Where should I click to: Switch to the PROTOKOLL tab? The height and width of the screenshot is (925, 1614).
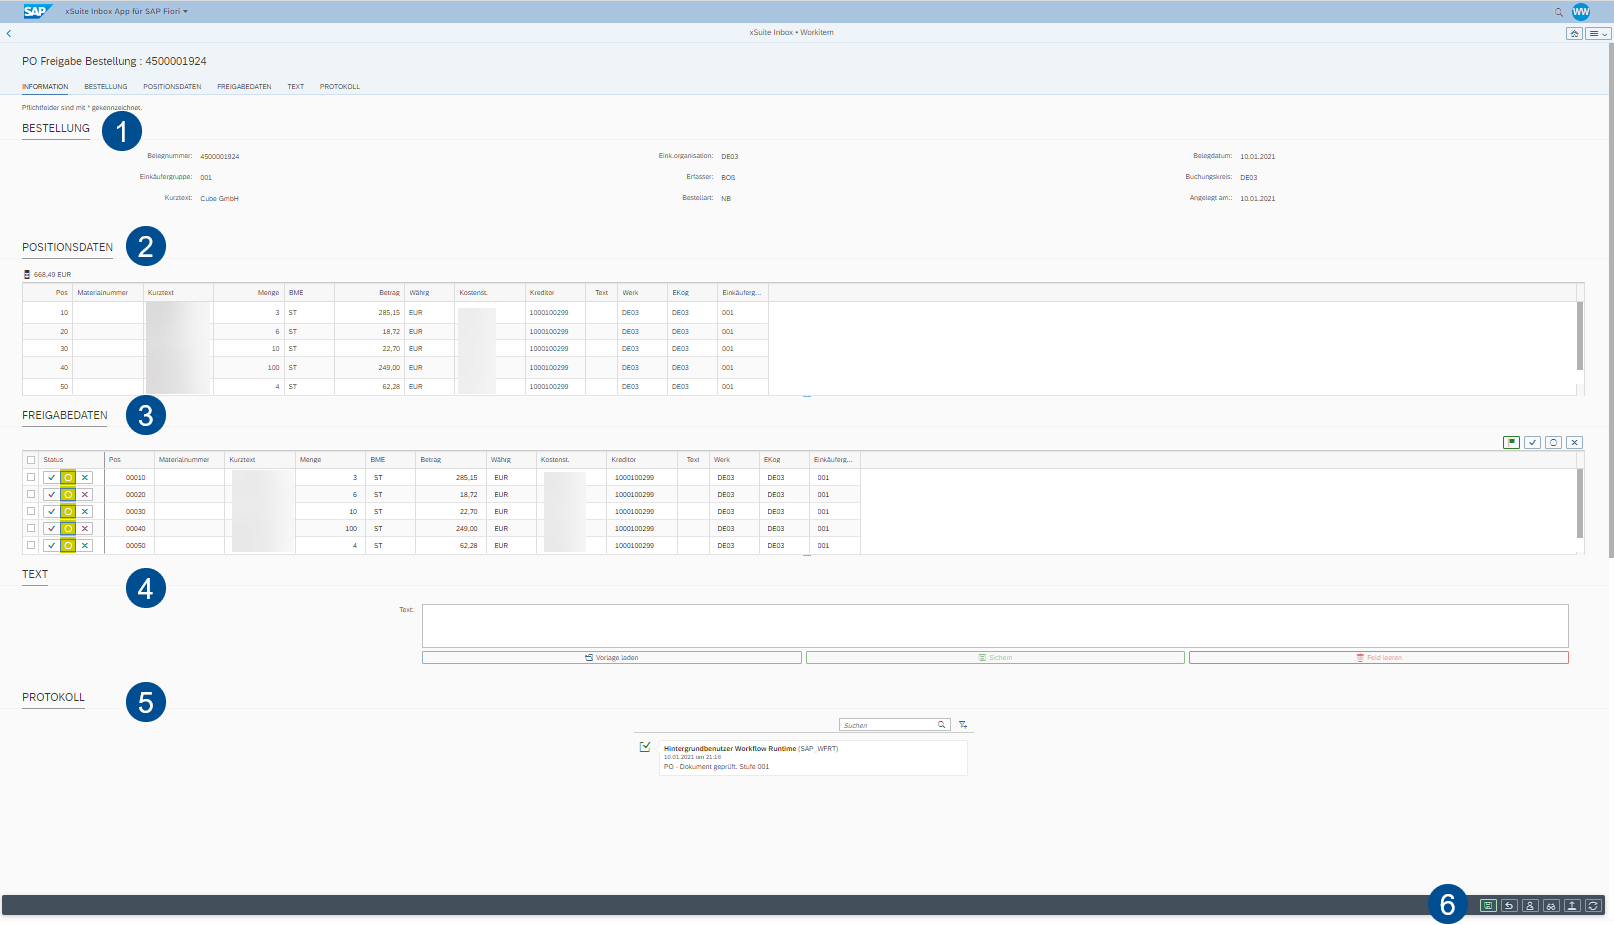[340, 86]
